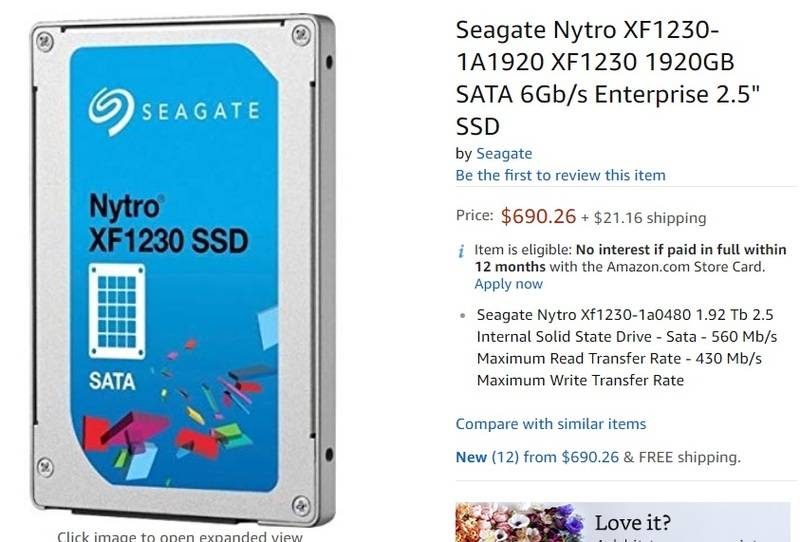Click the 'Love it?' banner heading
This screenshot has width=800, height=542.
tap(632, 523)
